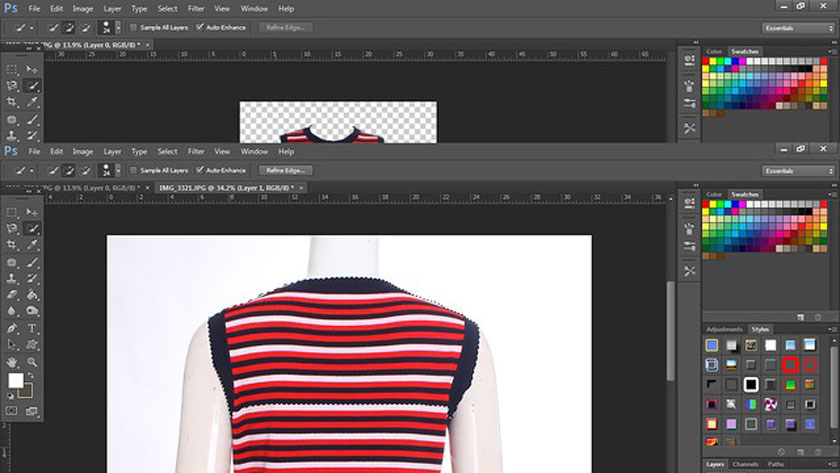Select the Paint Bucket tool
The height and width of the screenshot is (473, 840).
coord(32,295)
